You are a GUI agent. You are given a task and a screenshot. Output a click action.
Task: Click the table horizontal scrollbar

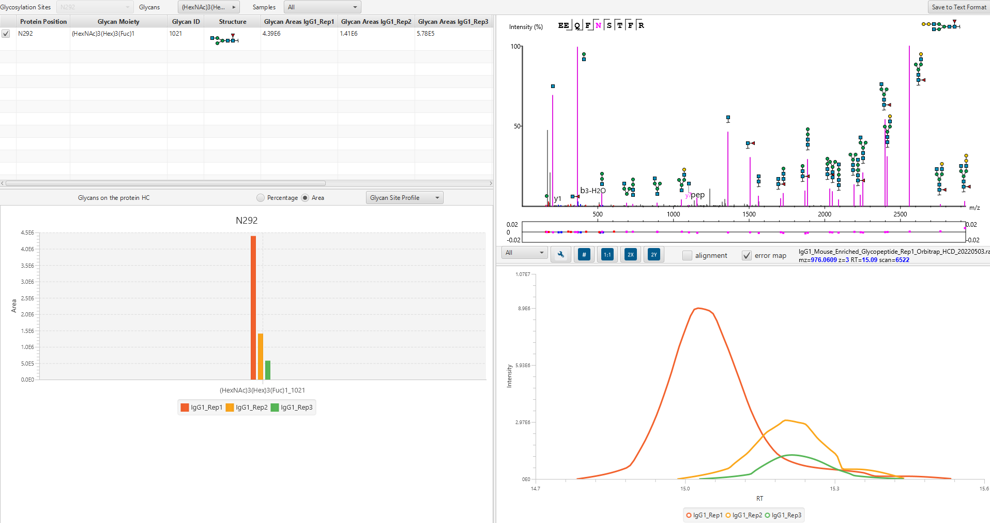pyautogui.click(x=165, y=183)
